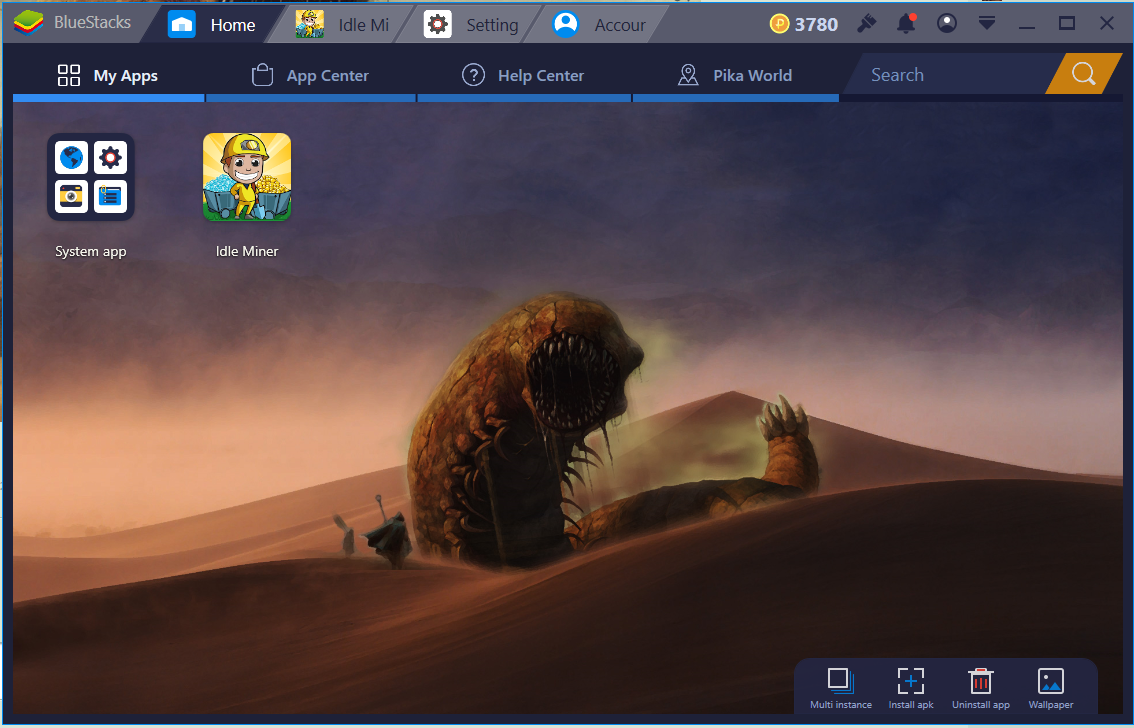Click the Install apk icon

point(910,681)
